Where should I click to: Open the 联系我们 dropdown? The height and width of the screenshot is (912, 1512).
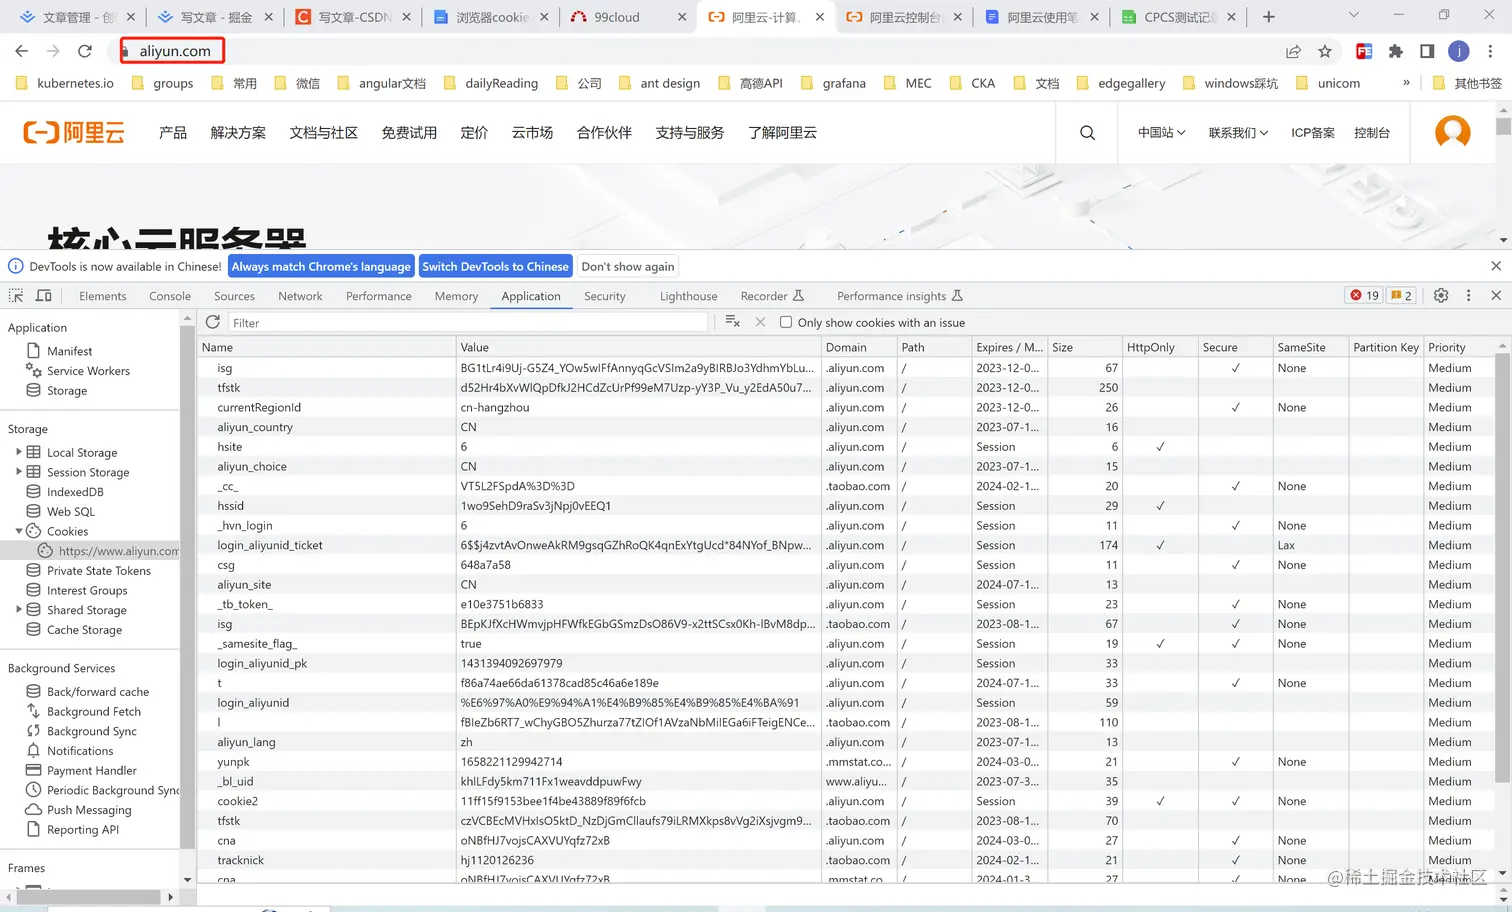(1238, 132)
